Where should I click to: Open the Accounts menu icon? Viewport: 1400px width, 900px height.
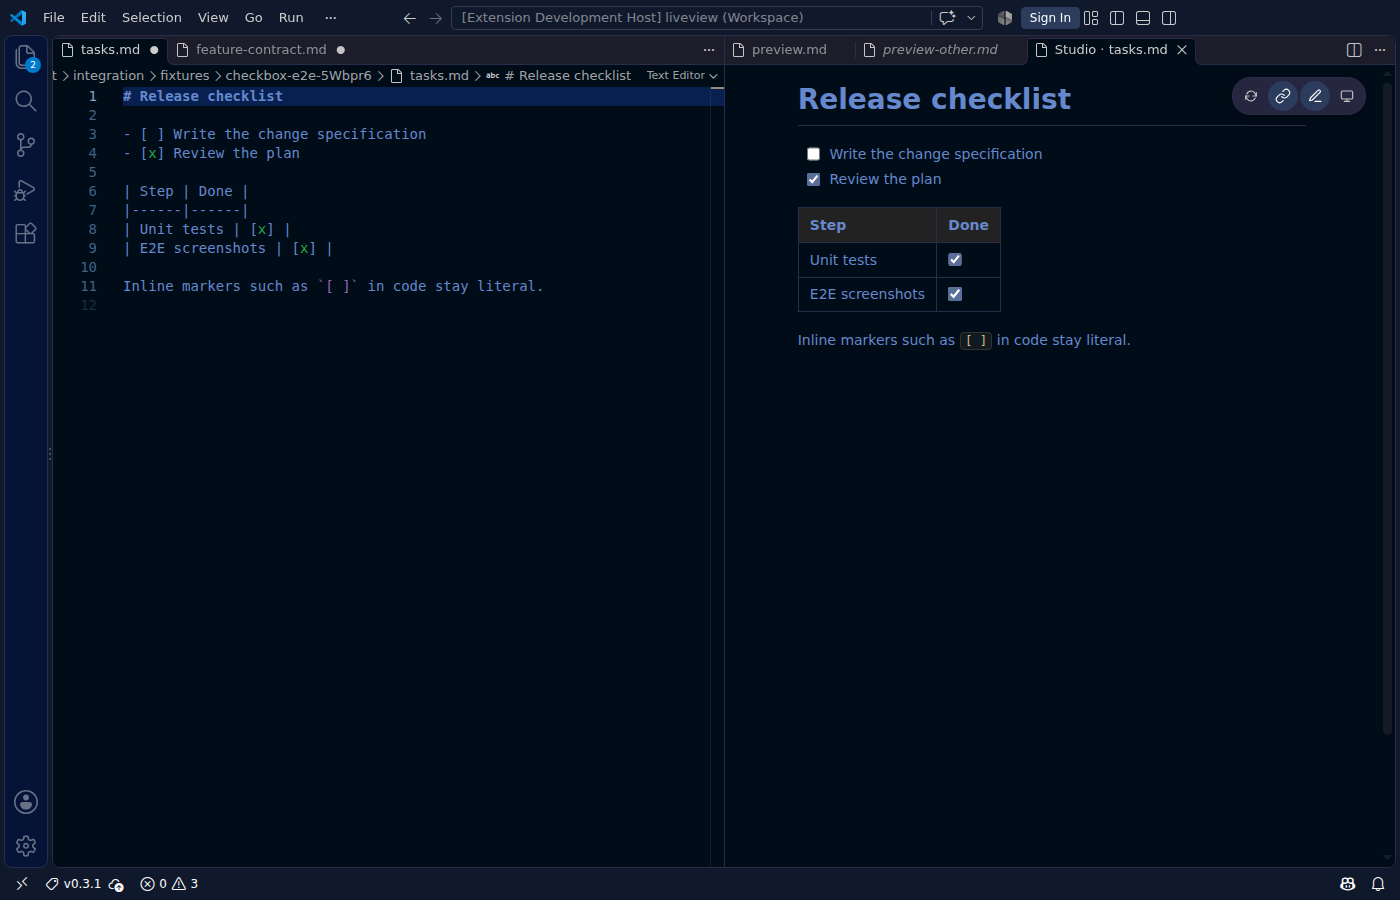click(26, 802)
